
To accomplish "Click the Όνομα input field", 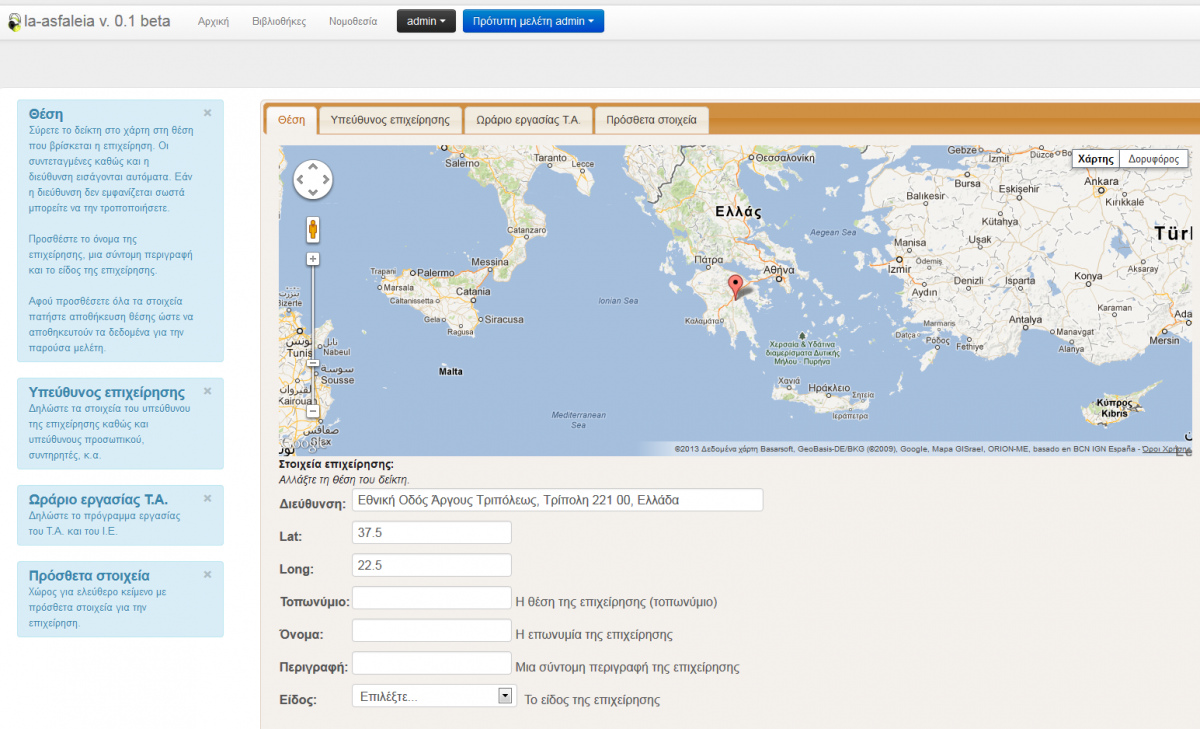I will [432, 631].
